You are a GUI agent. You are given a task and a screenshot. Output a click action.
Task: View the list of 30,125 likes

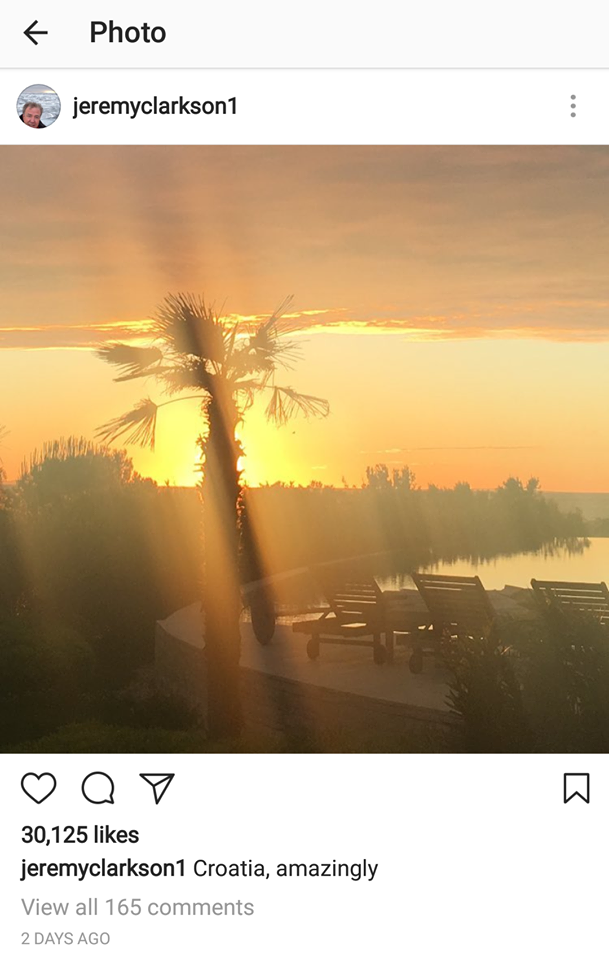point(80,834)
